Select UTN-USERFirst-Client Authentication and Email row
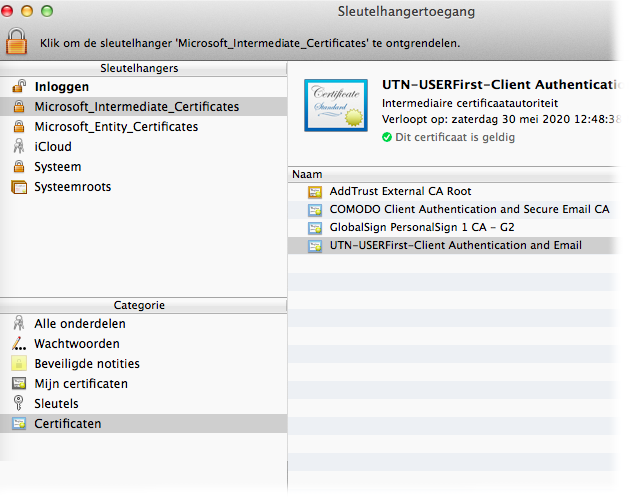 453,245
